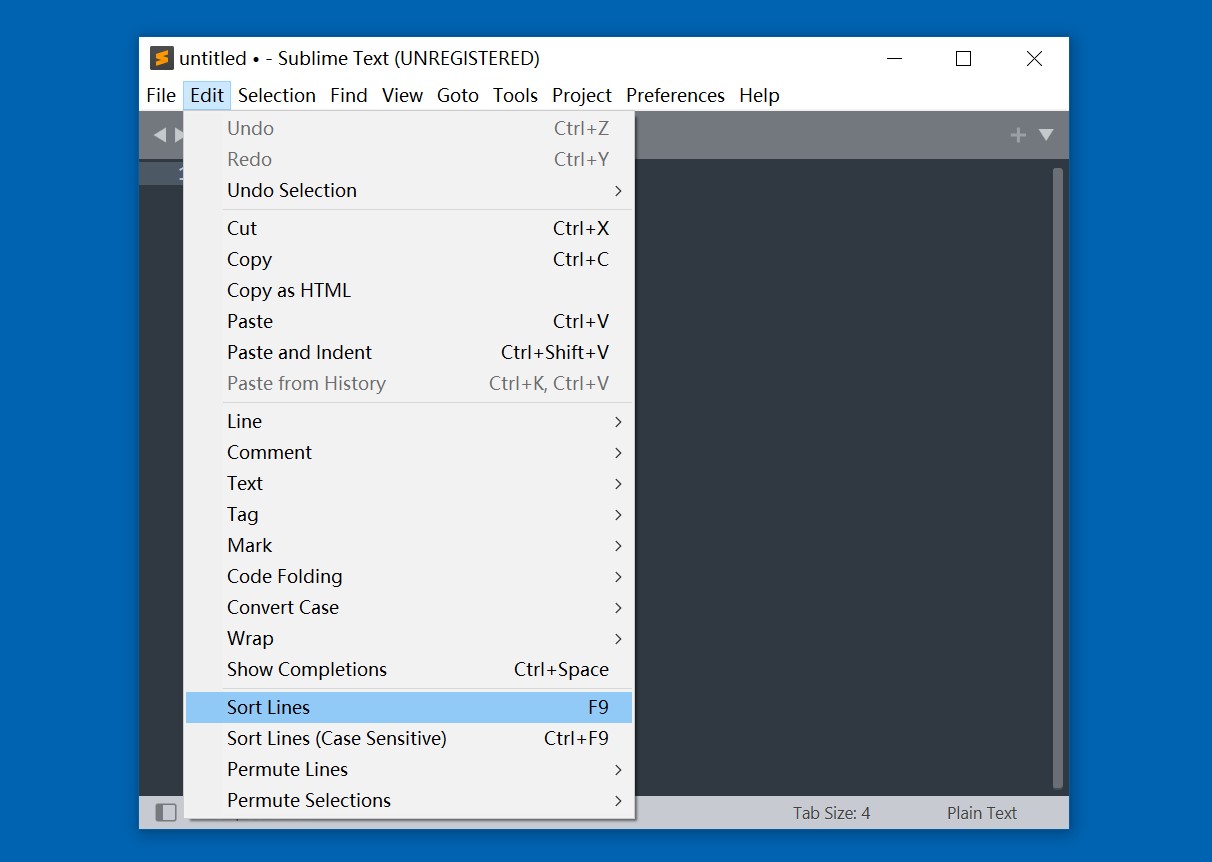Open the View menu

pyautogui.click(x=402, y=95)
